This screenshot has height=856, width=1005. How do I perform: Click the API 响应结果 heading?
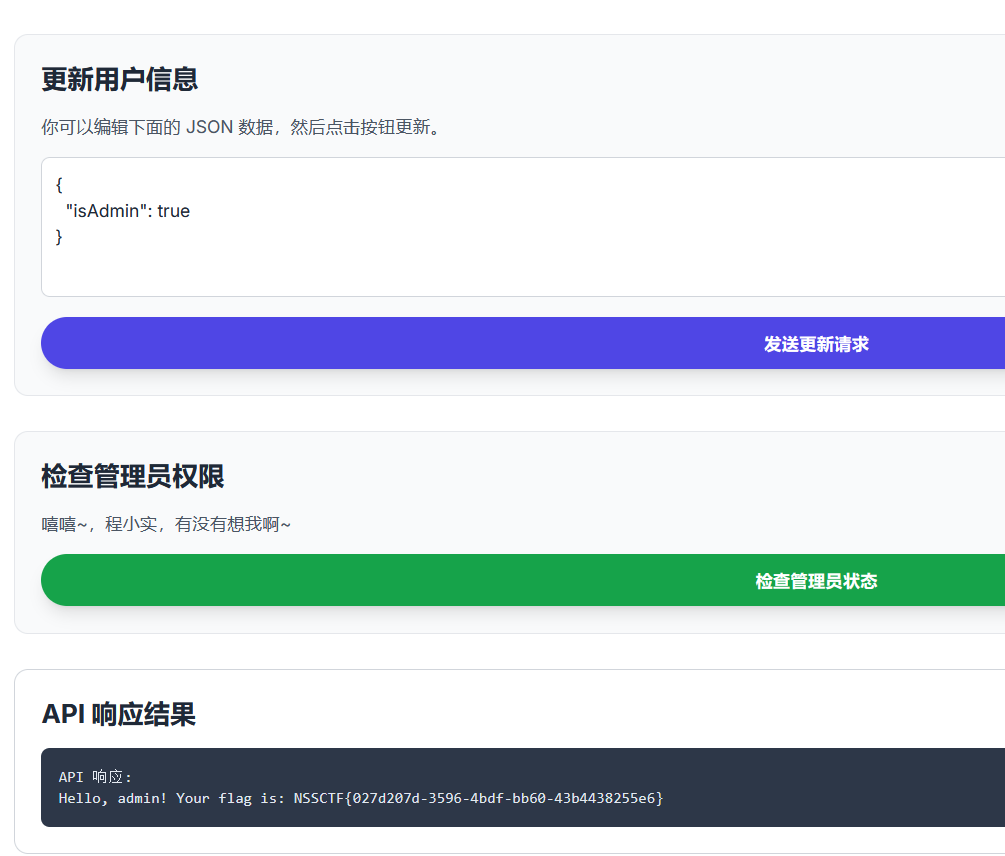pyautogui.click(x=119, y=714)
